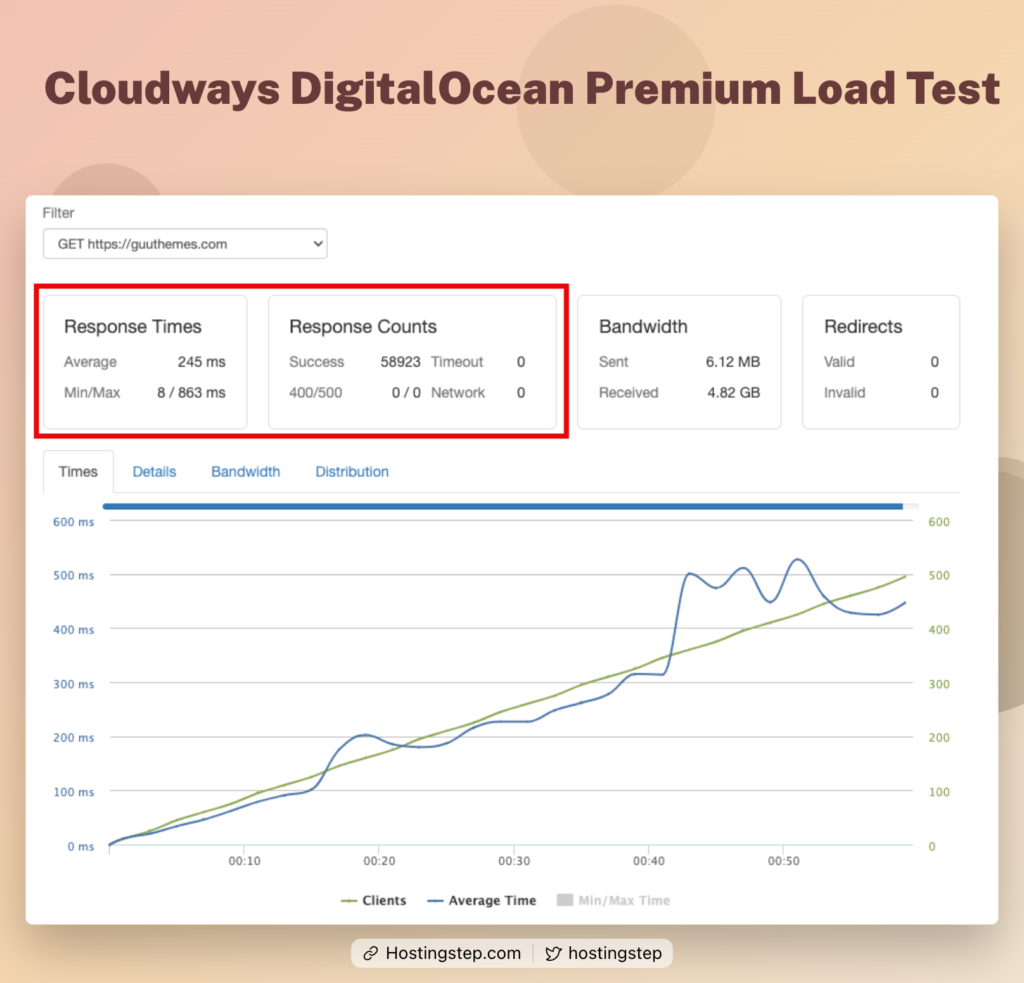Click the Valid label in Redirects
1024x983 pixels.
[x=839, y=362]
